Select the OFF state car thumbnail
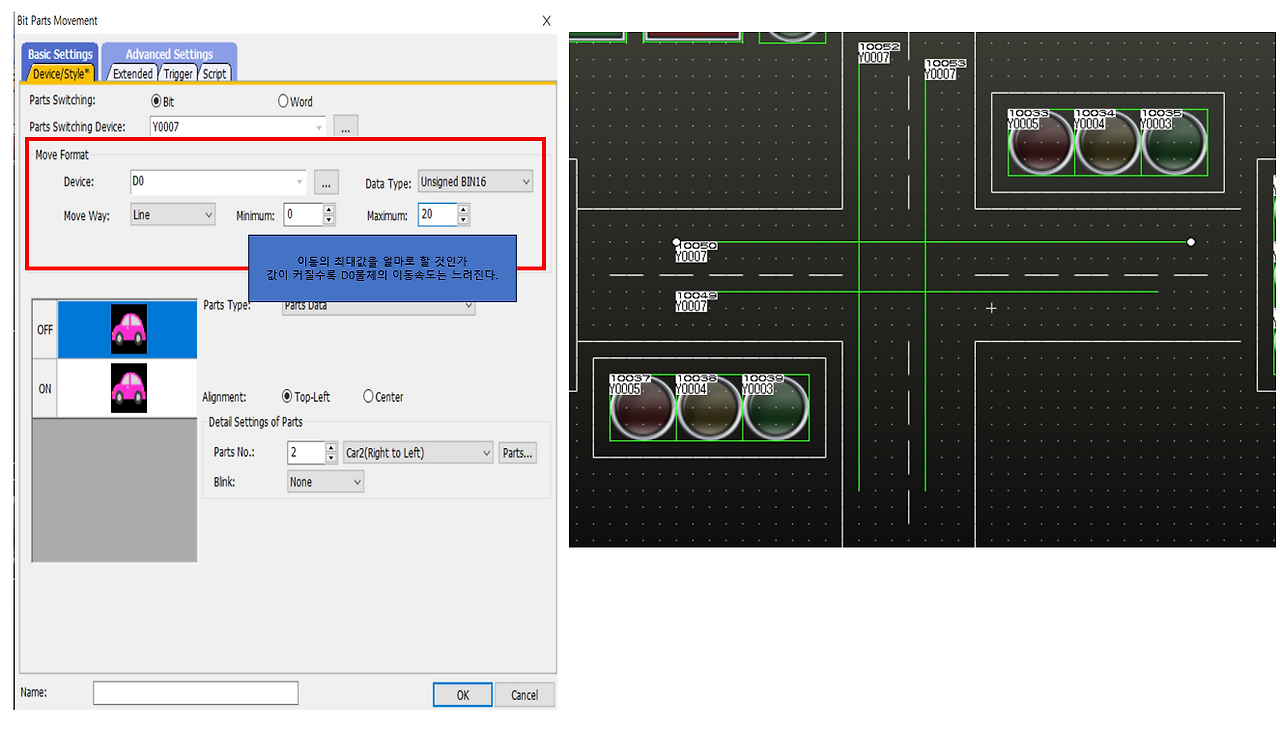Viewport: 1280px width, 730px height. [126, 328]
